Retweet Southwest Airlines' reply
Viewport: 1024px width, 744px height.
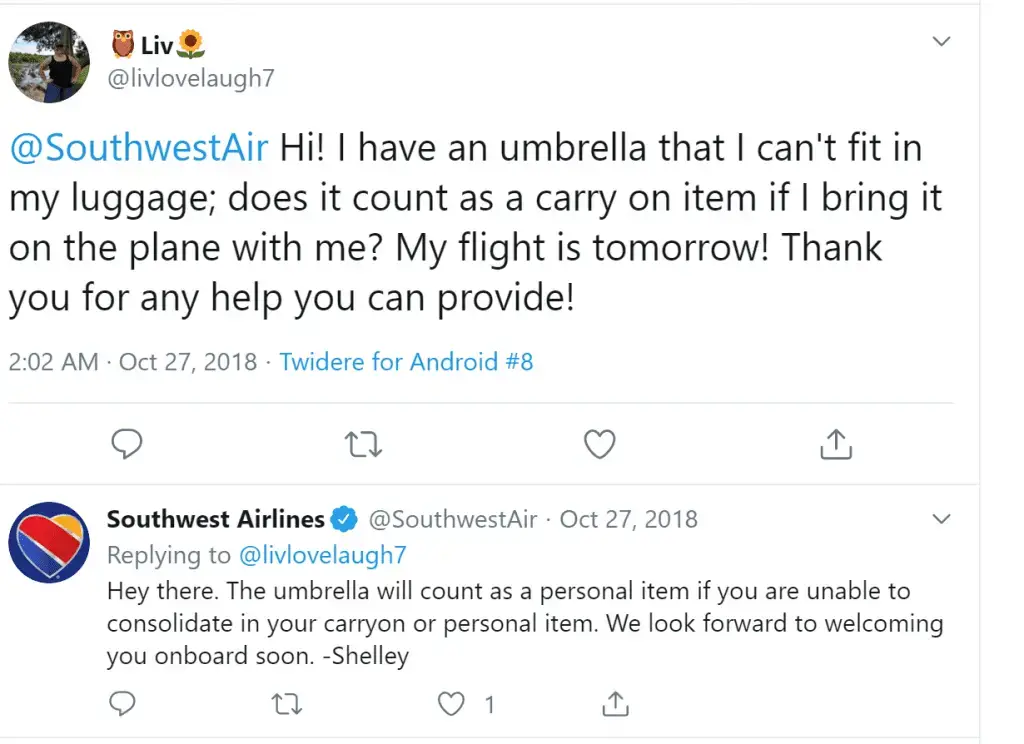pyautogui.click(x=287, y=704)
